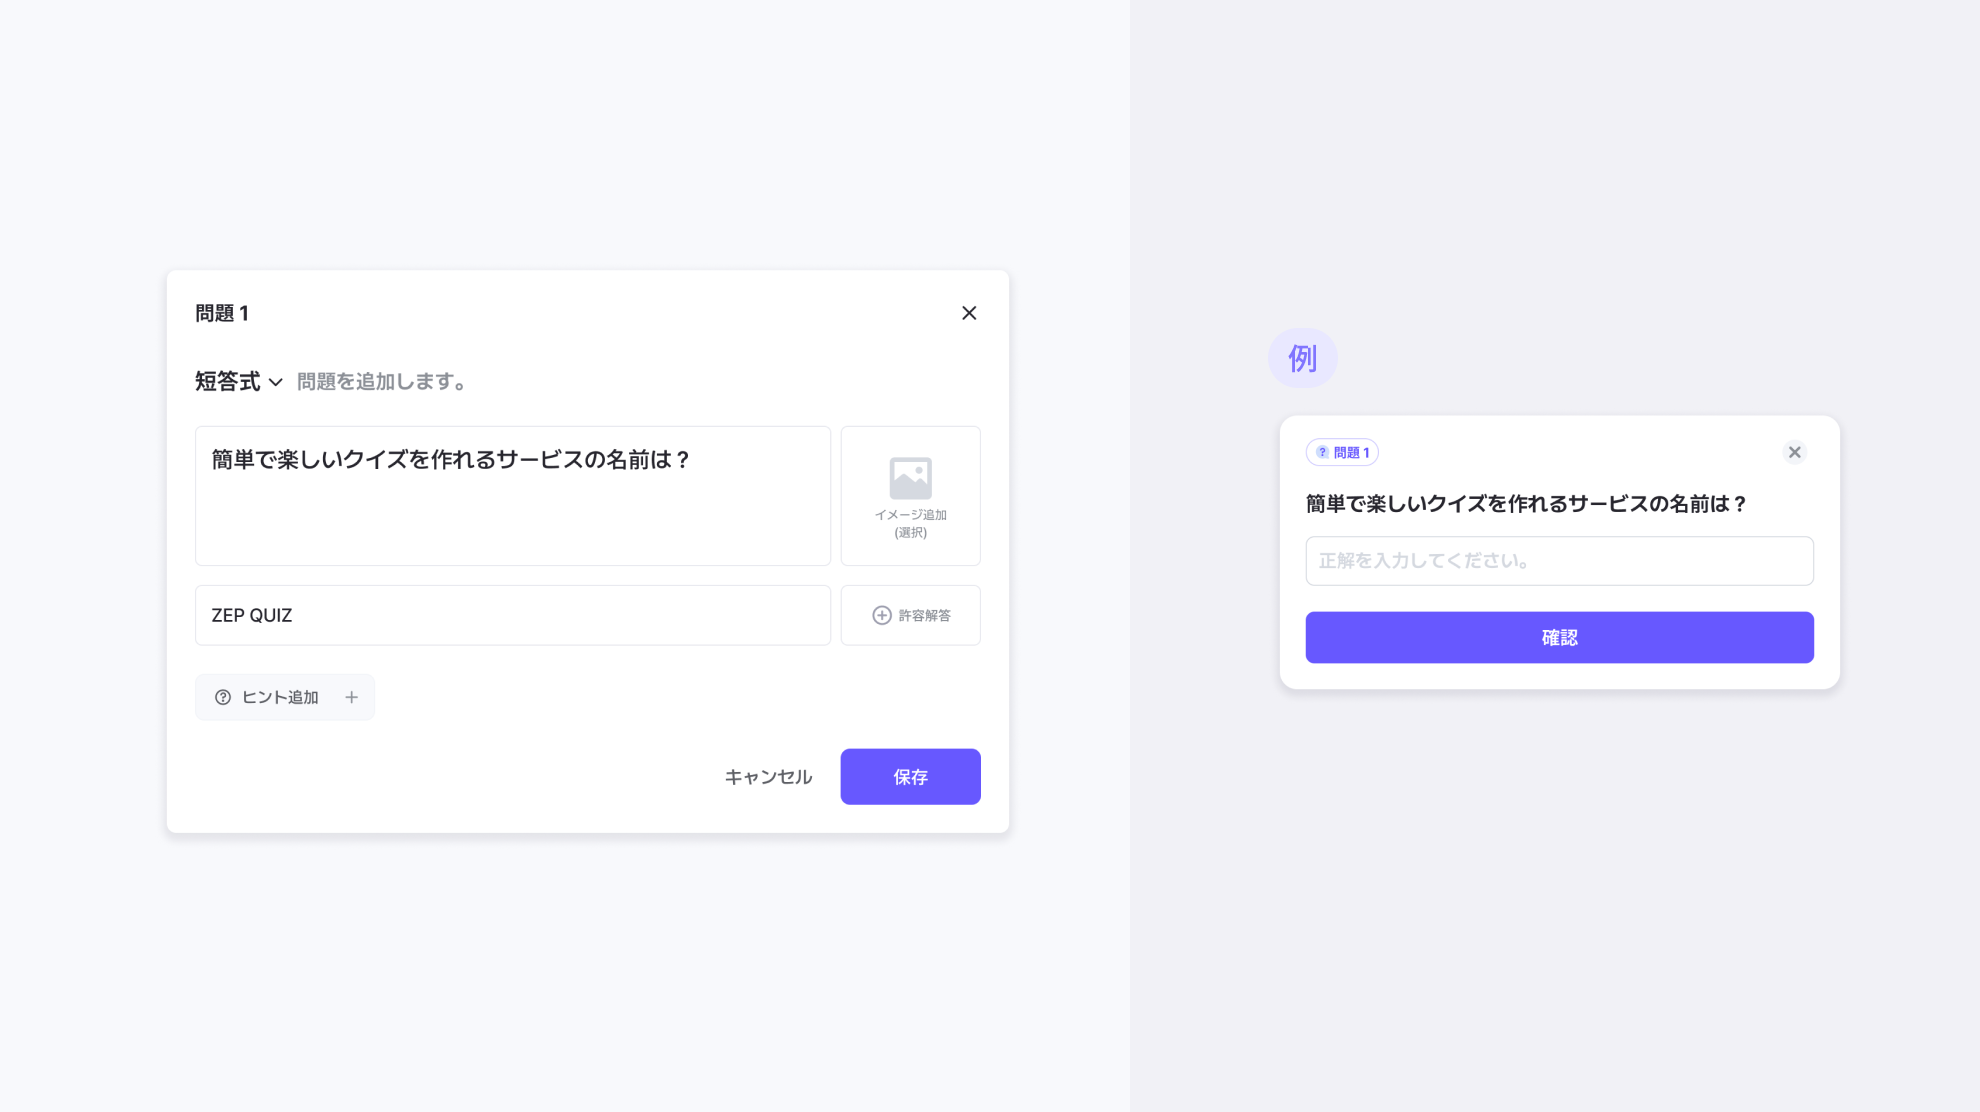Click the question mark icon in the preview badge
The height and width of the screenshot is (1112, 1980).
[1322, 452]
